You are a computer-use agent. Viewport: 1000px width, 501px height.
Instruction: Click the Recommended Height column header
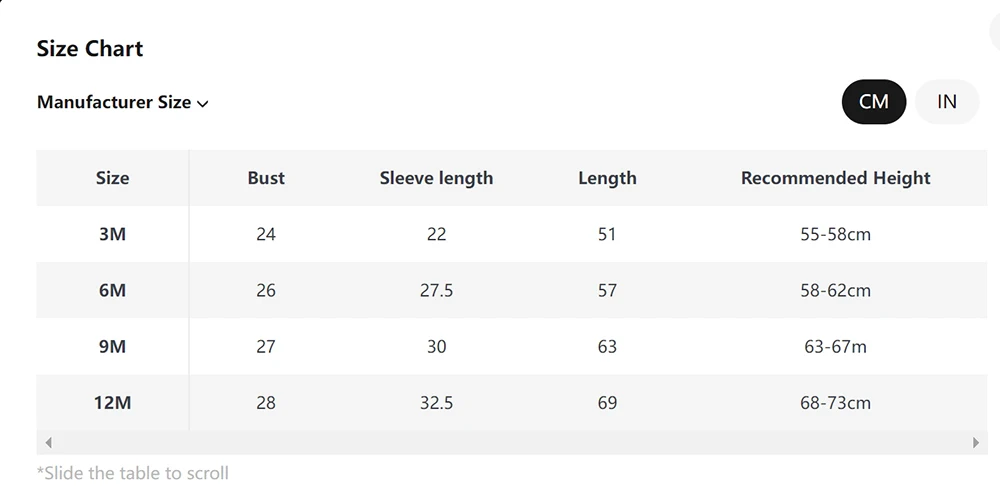(835, 178)
